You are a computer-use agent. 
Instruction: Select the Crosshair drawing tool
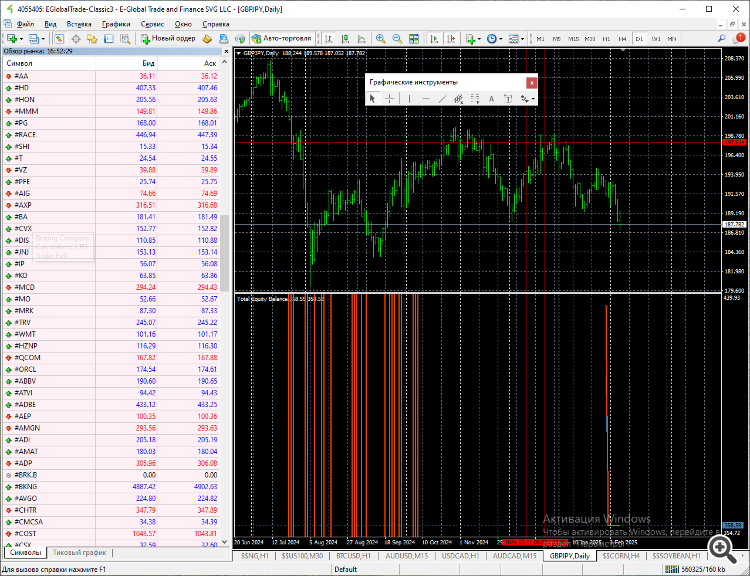pyautogui.click(x=390, y=99)
